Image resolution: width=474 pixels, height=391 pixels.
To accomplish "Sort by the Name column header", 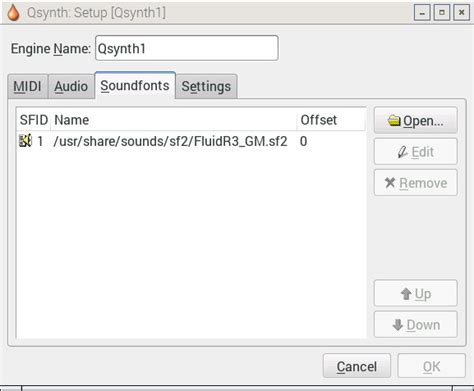I will click(x=173, y=120).
